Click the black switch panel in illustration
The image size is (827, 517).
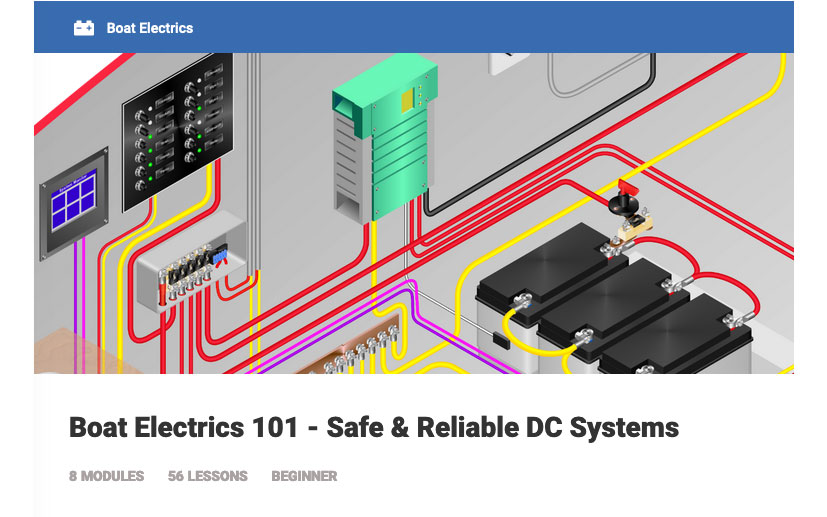tap(178, 118)
